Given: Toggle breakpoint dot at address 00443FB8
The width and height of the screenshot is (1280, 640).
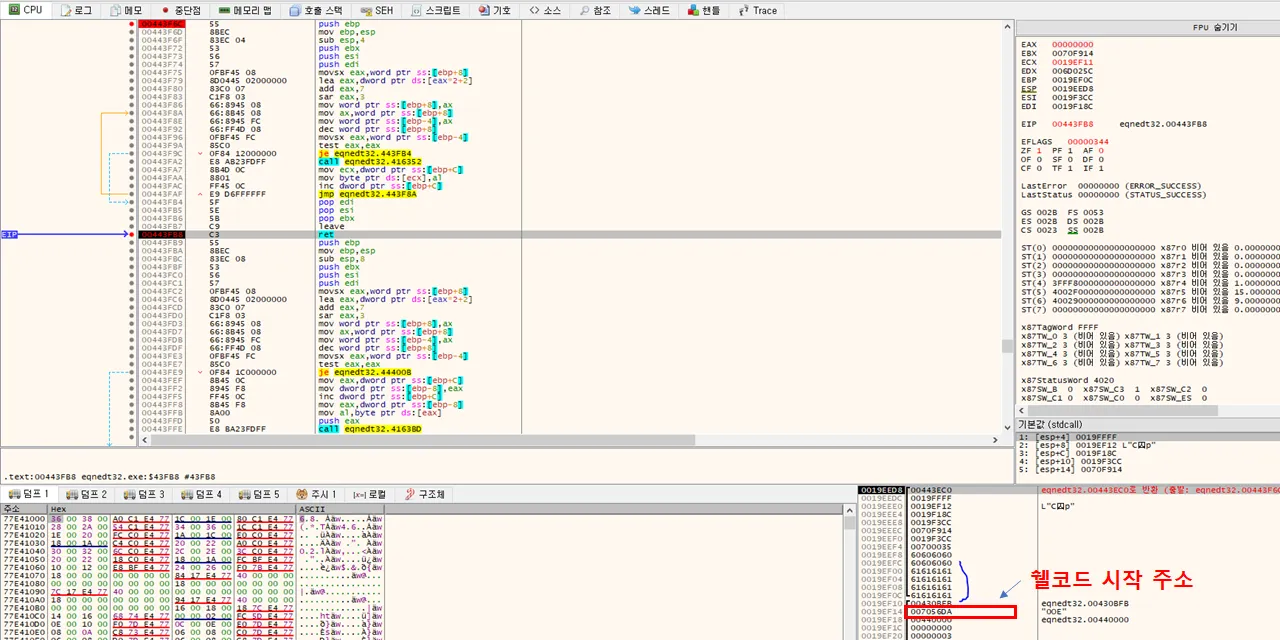Looking at the screenshot, I should point(132,235).
